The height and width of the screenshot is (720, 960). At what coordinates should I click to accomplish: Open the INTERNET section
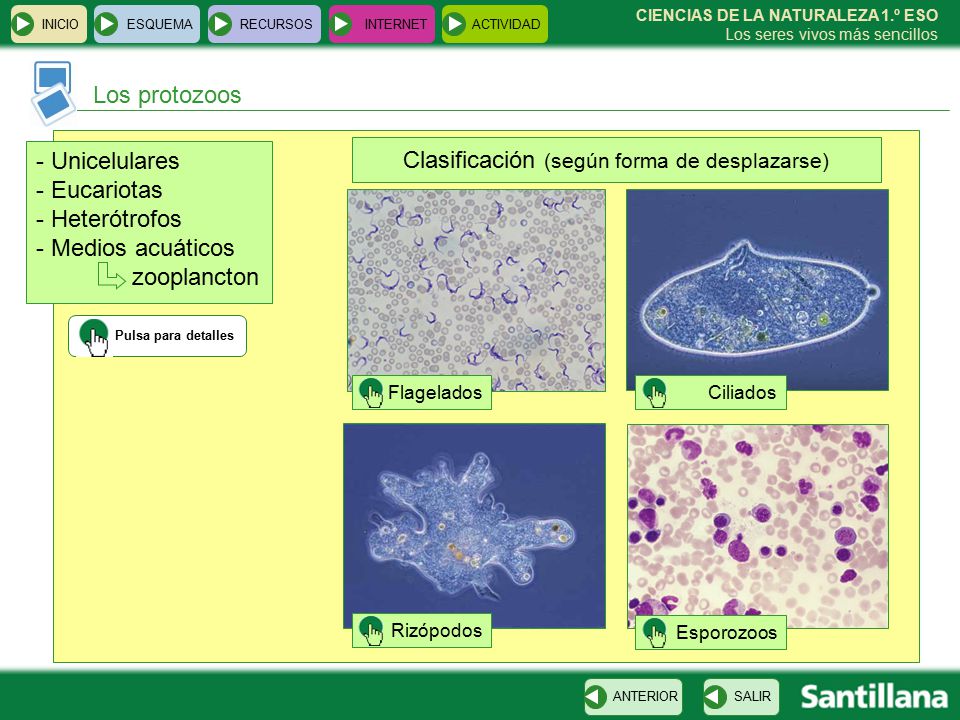382,24
